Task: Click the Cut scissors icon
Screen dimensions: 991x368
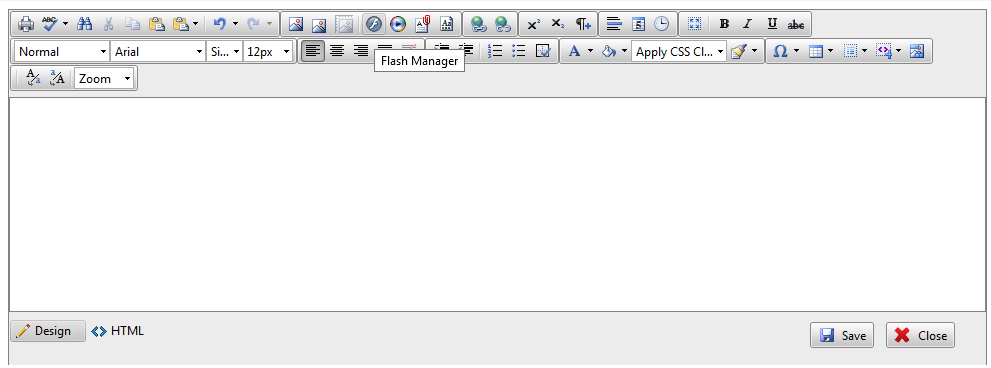Action: point(108,24)
